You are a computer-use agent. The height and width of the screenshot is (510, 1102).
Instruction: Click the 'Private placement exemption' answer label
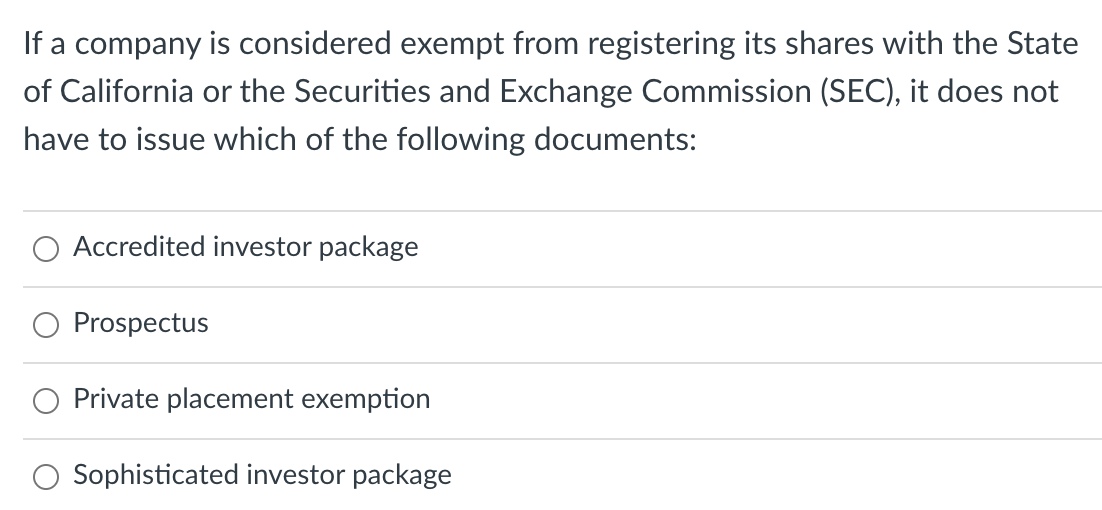point(252,399)
